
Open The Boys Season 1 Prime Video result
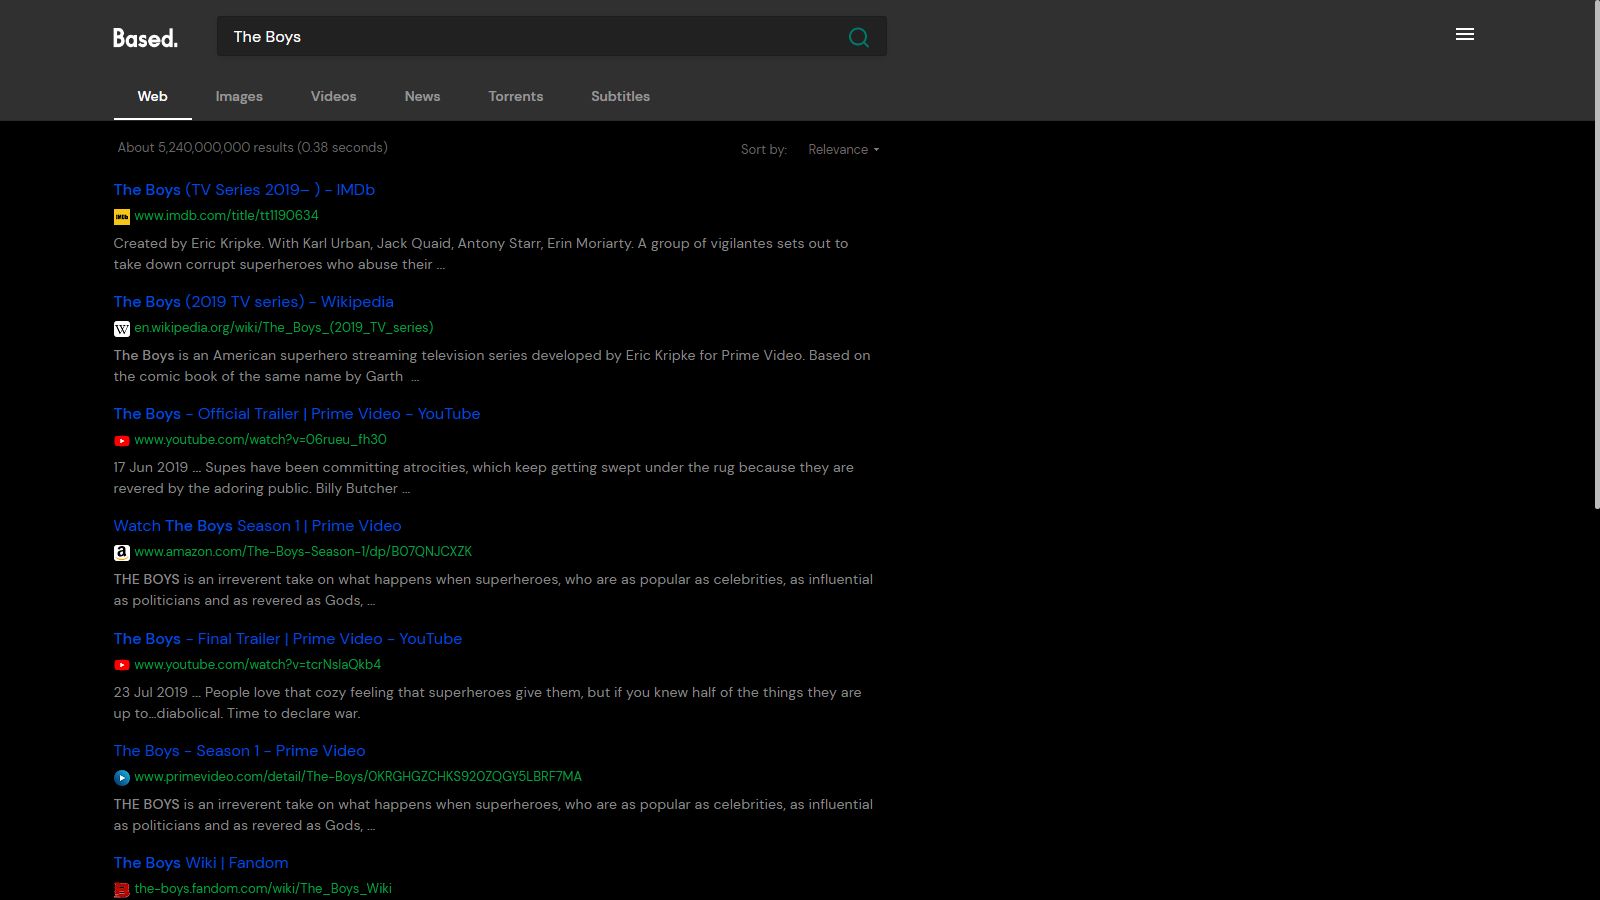pyautogui.click(x=239, y=751)
